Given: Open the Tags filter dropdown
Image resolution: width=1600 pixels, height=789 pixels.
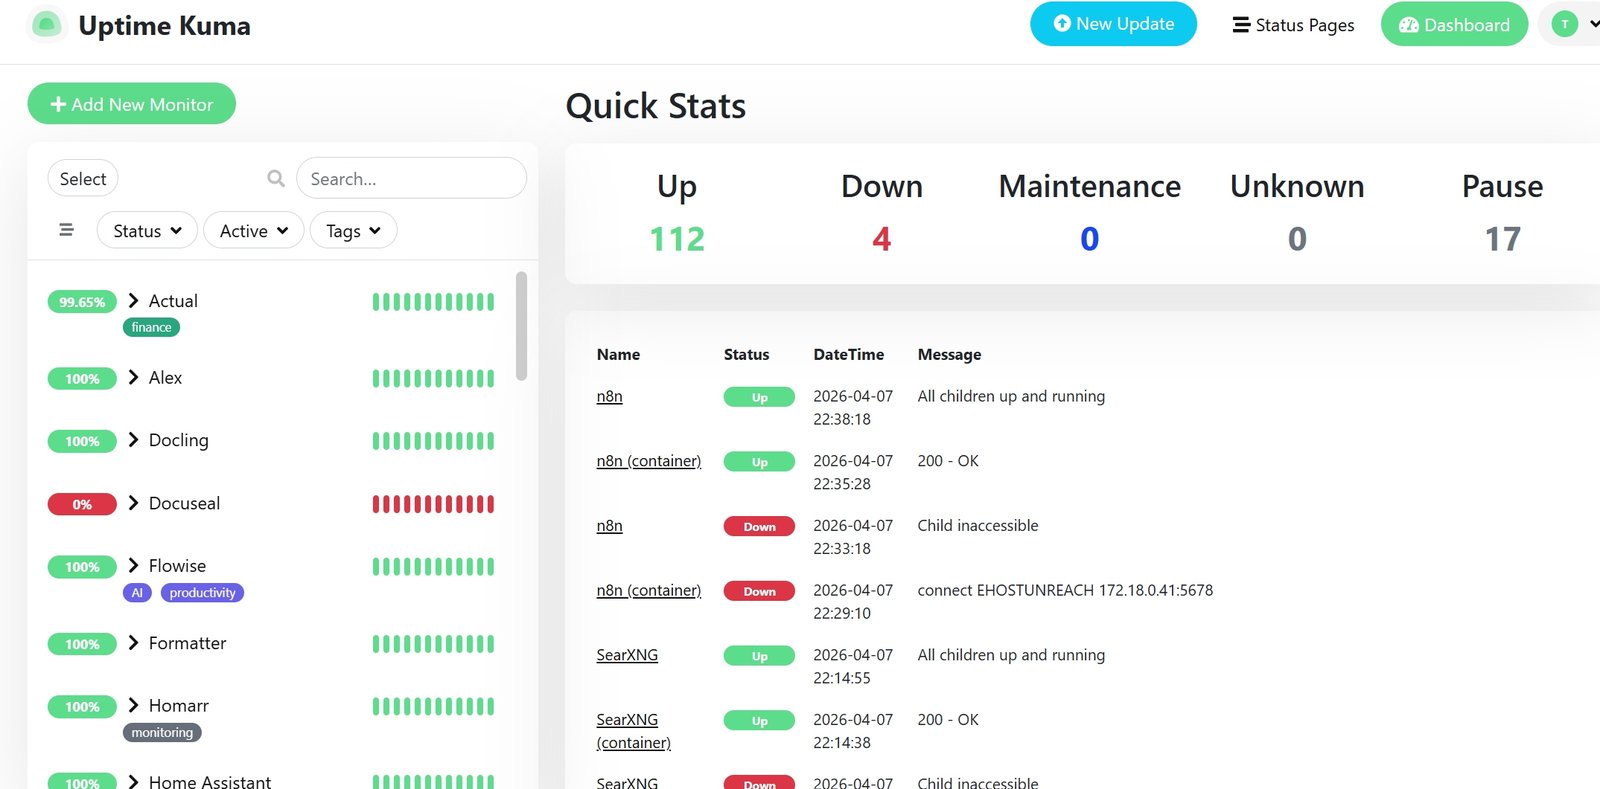Looking at the screenshot, I should coord(353,230).
